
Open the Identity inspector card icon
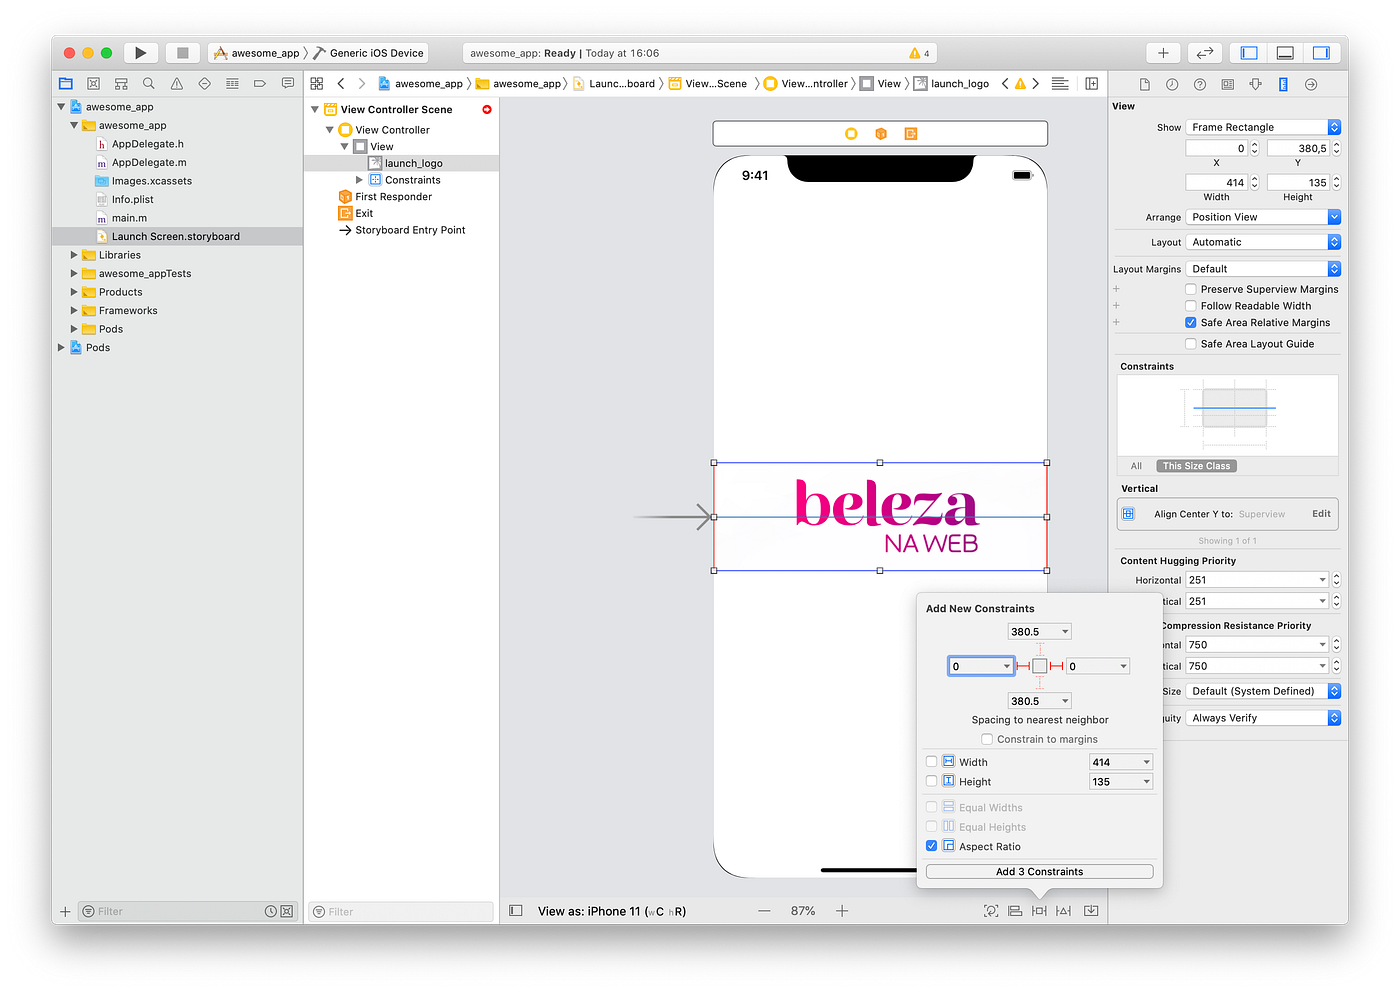(x=1227, y=84)
